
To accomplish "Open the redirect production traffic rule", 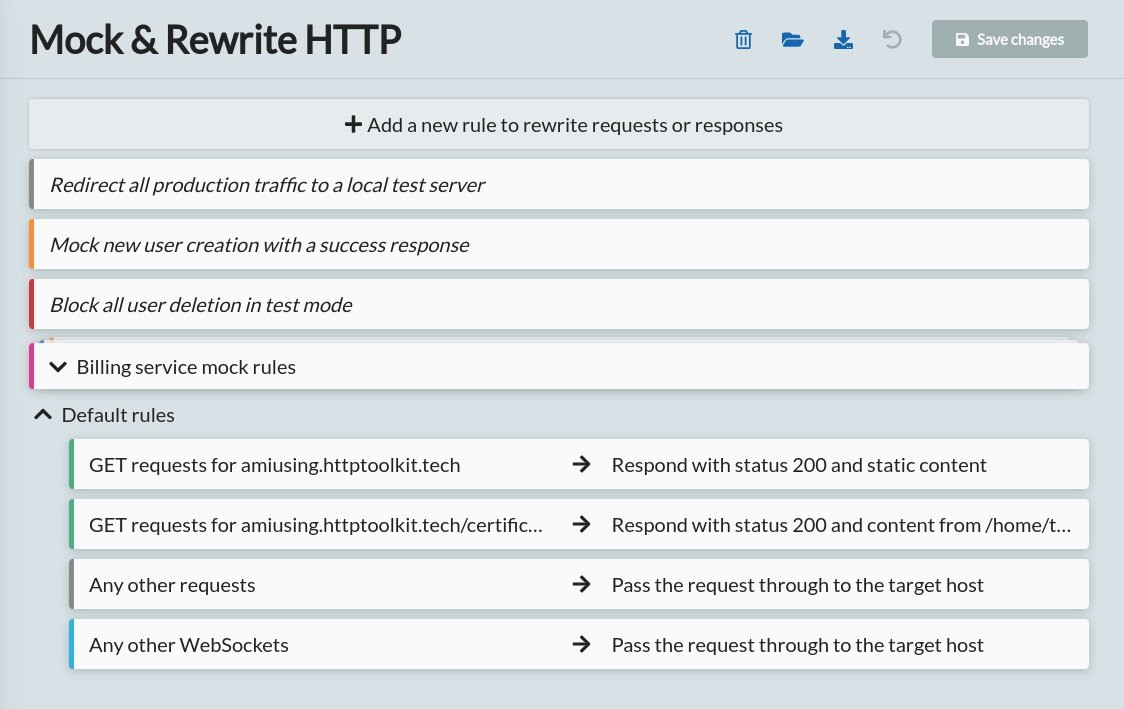I will [x=267, y=185].
